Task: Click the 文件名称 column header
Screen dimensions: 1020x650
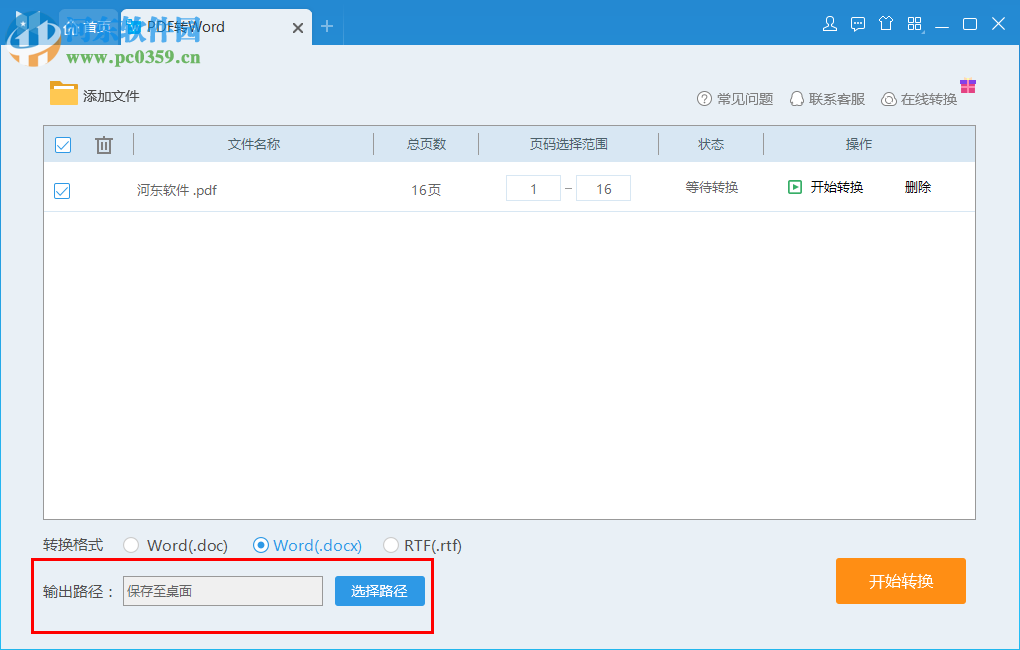Action: tap(254, 144)
